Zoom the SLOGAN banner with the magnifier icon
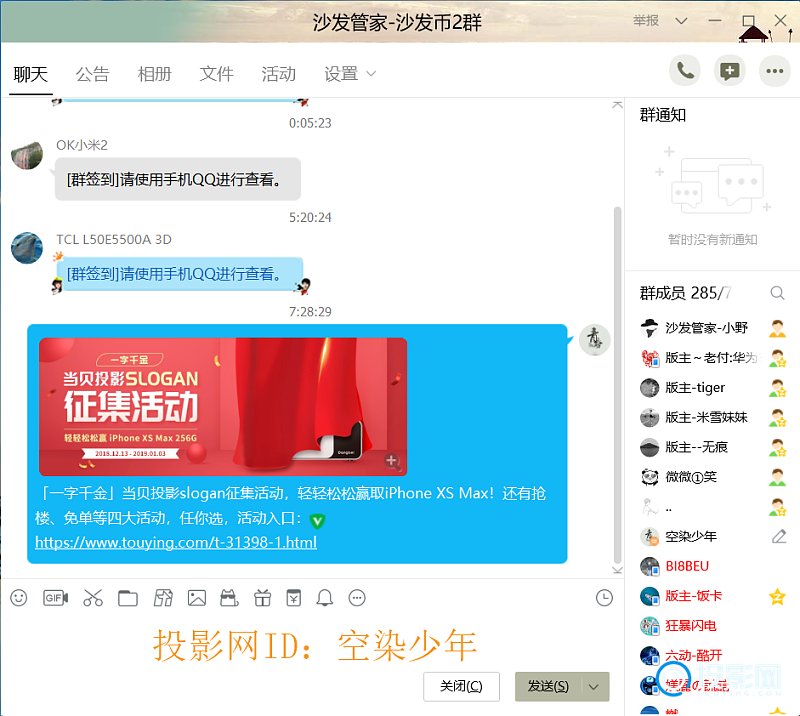 (x=392, y=461)
